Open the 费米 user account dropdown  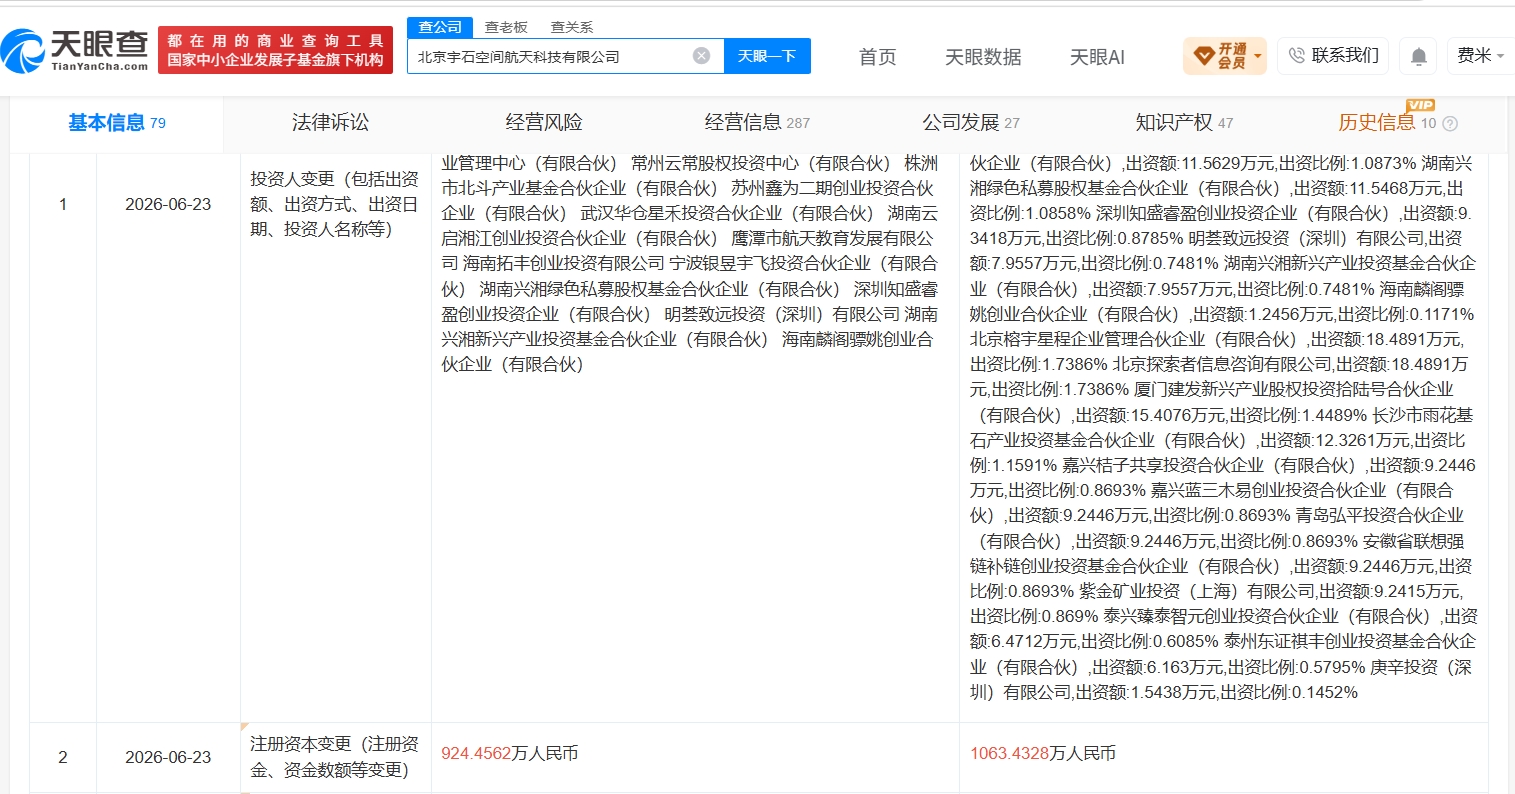(x=1478, y=56)
